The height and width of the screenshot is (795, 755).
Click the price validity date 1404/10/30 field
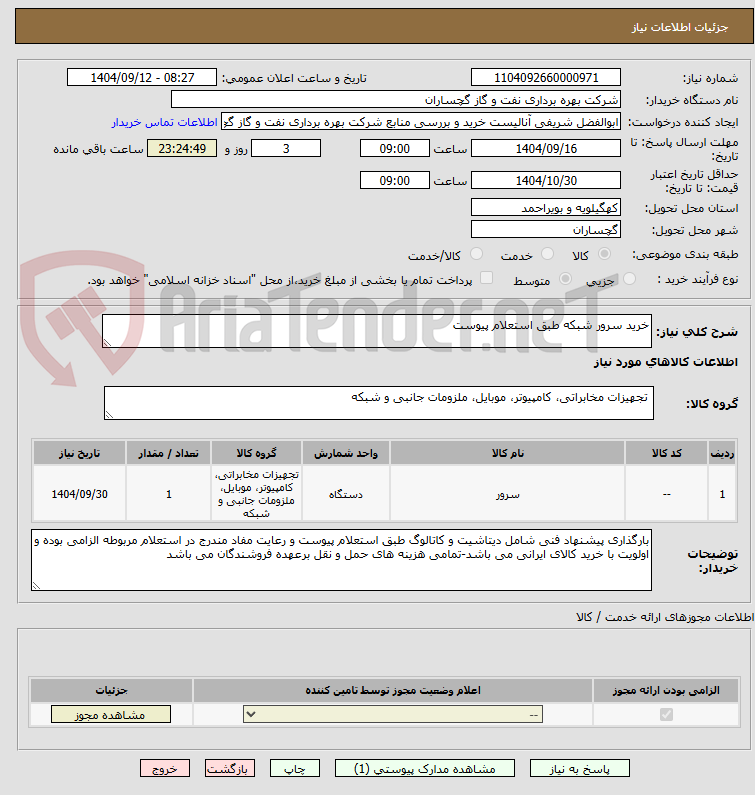coord(546,180)
